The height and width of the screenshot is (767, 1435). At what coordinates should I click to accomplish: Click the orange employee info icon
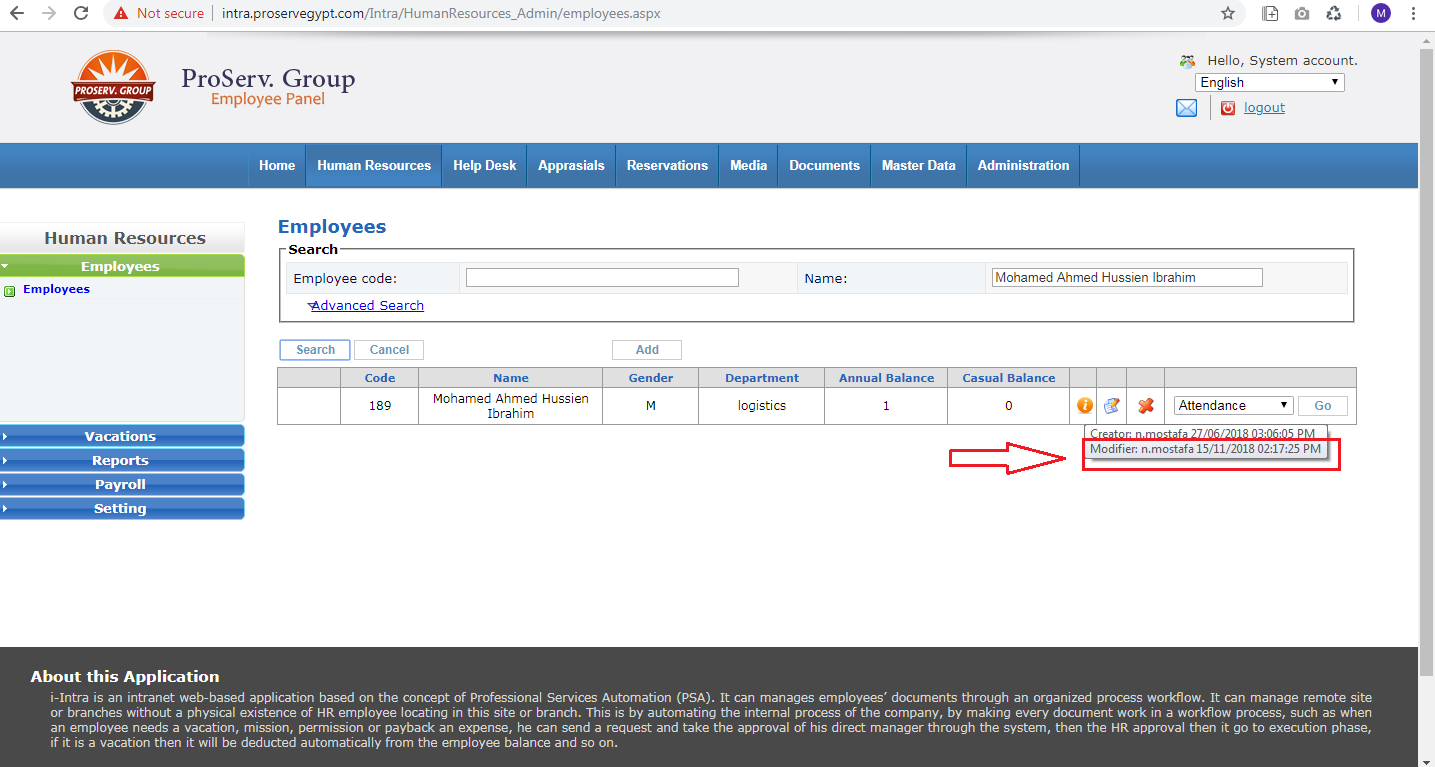1084,405
